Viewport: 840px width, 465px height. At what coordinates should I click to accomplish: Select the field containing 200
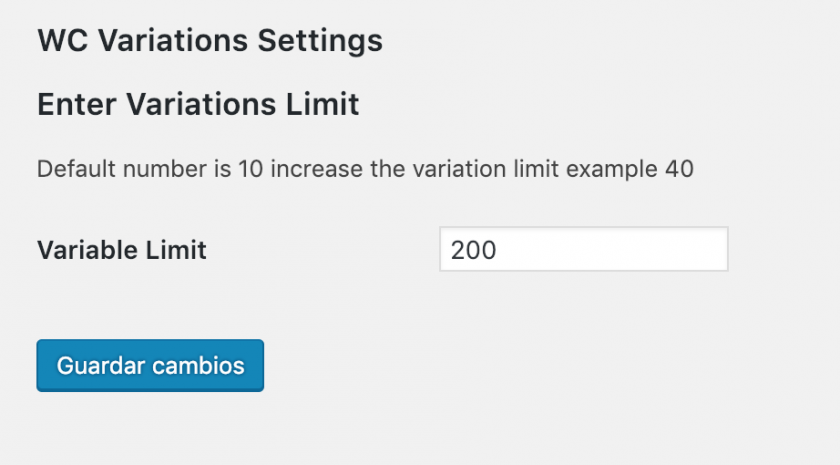[x=583, y=249]
